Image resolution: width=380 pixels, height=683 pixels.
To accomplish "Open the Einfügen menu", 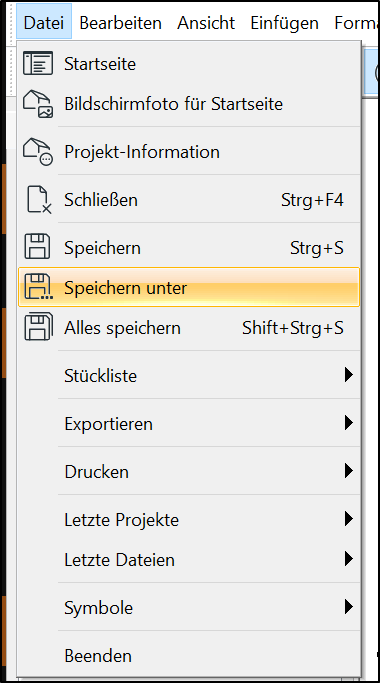I will (x=284, y=22).
